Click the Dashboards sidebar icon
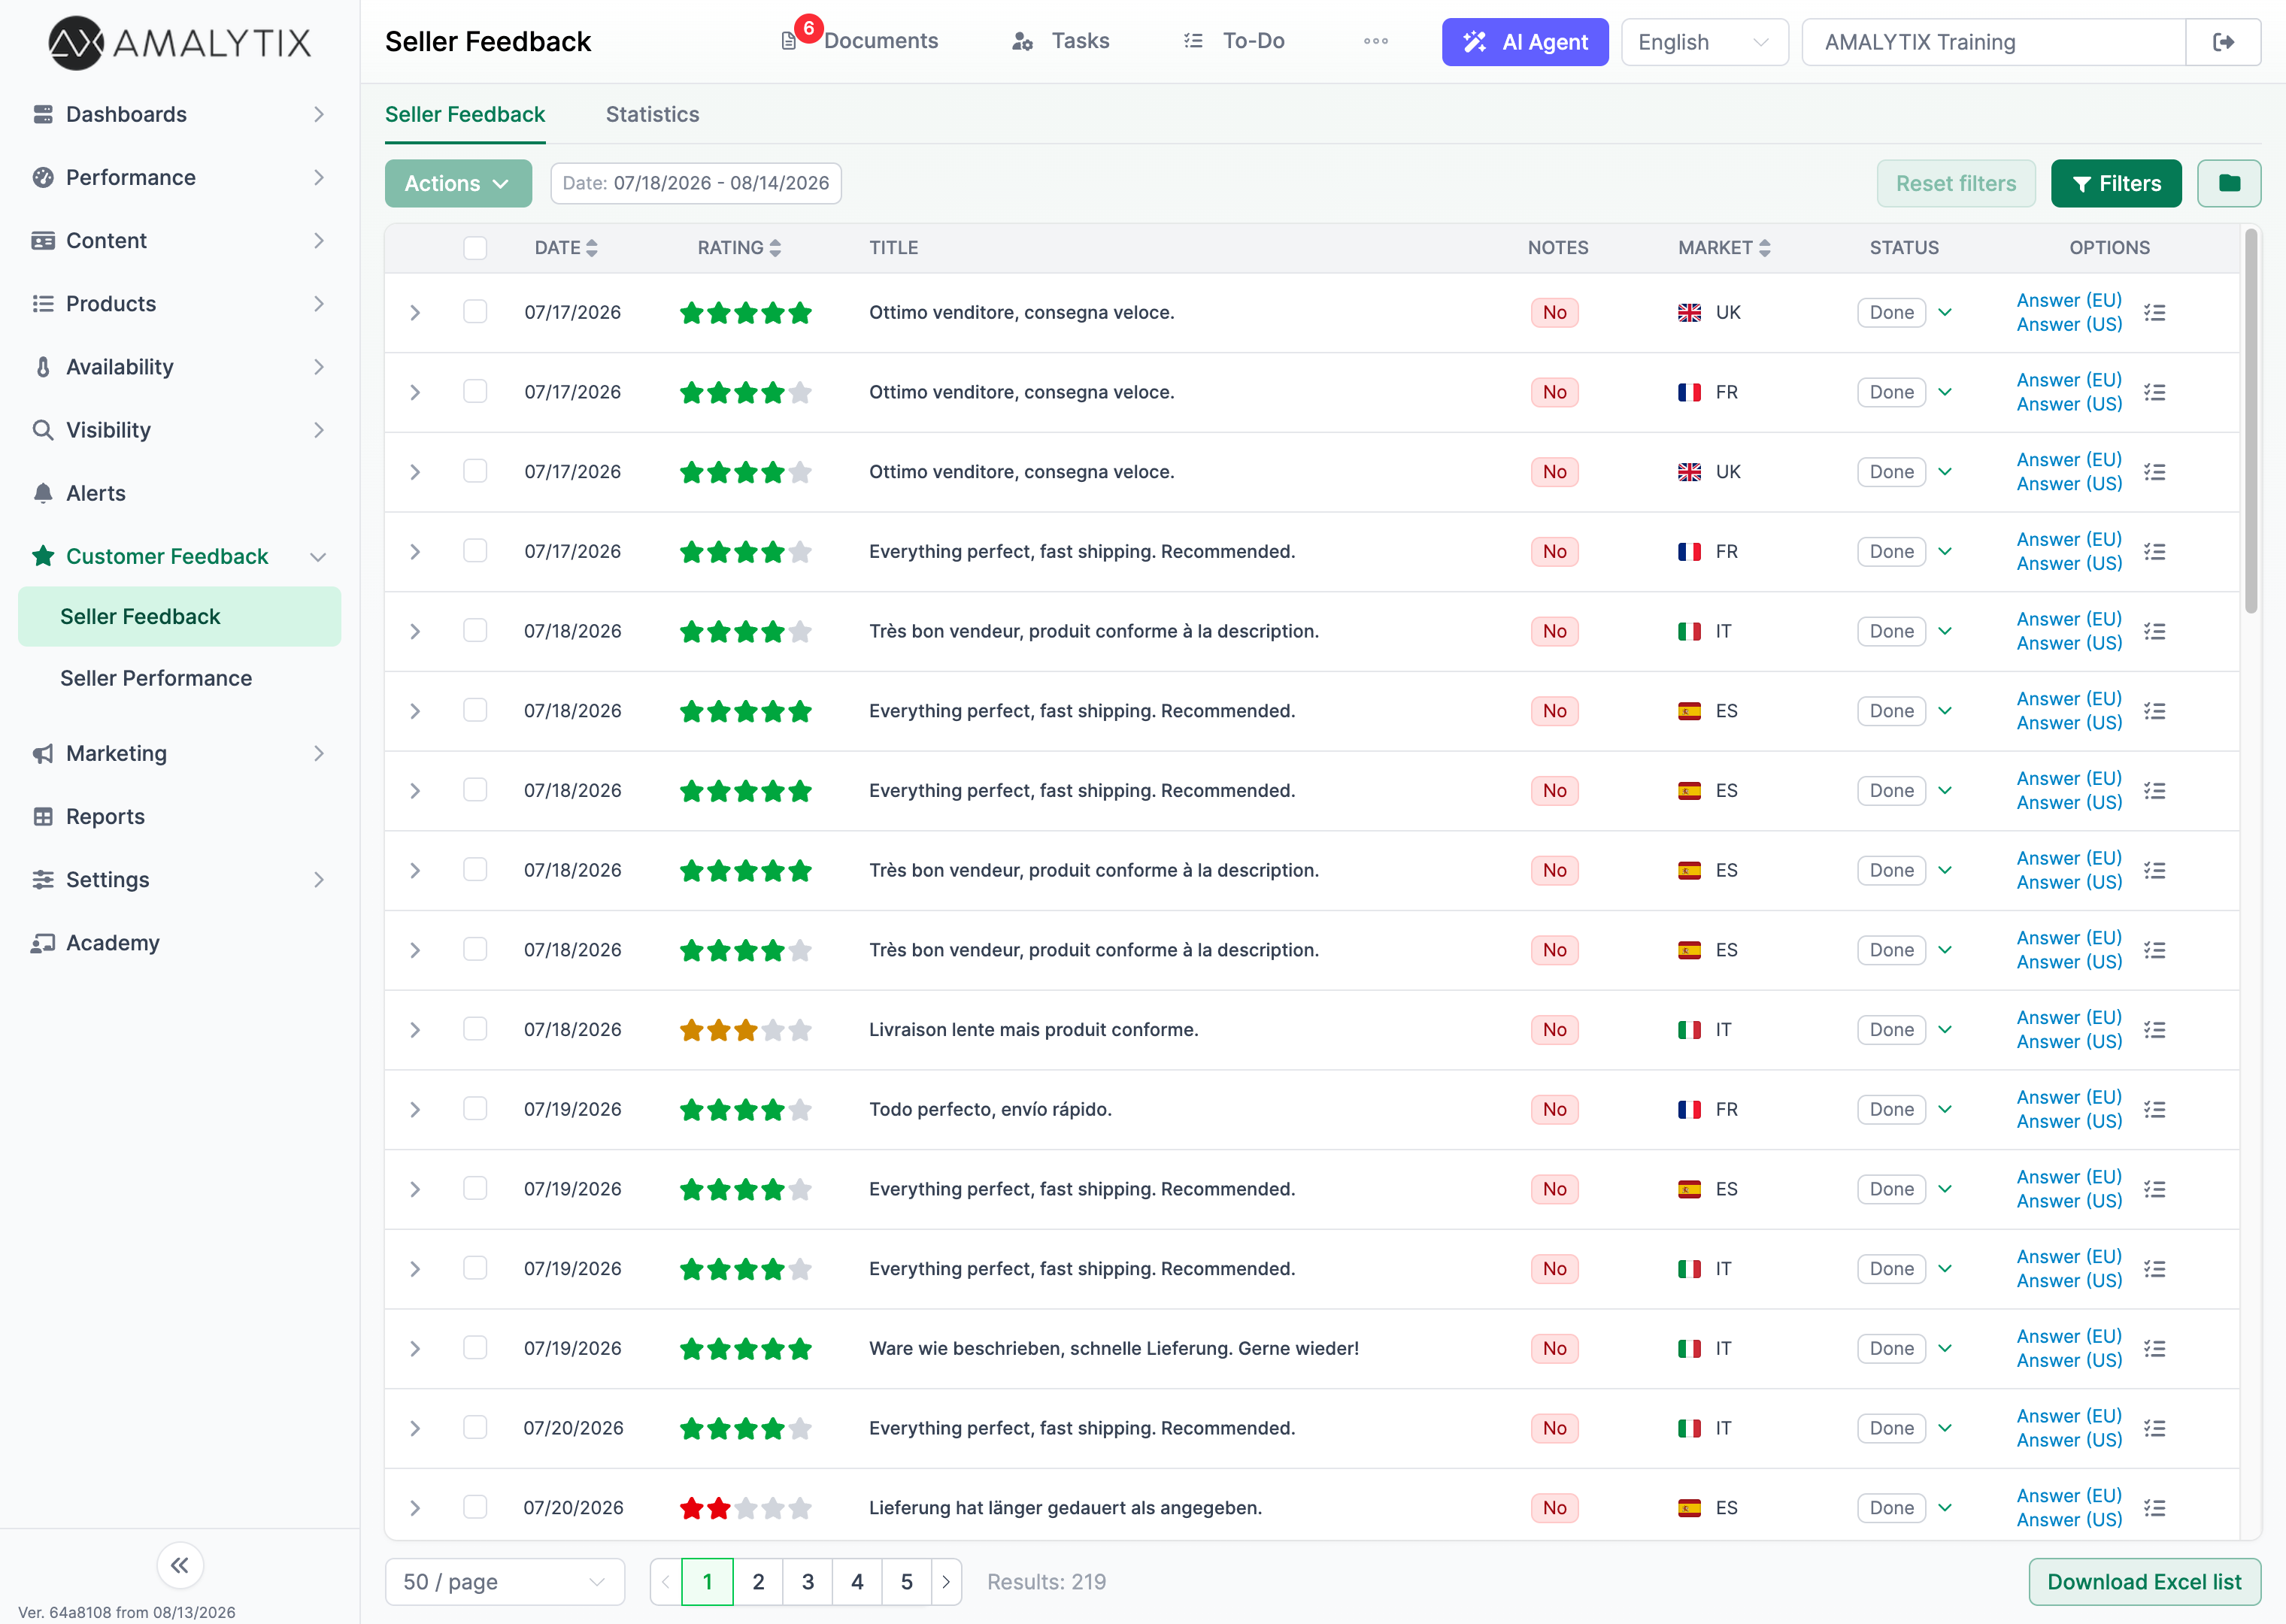The image size is (2286, 1624). 43,114
